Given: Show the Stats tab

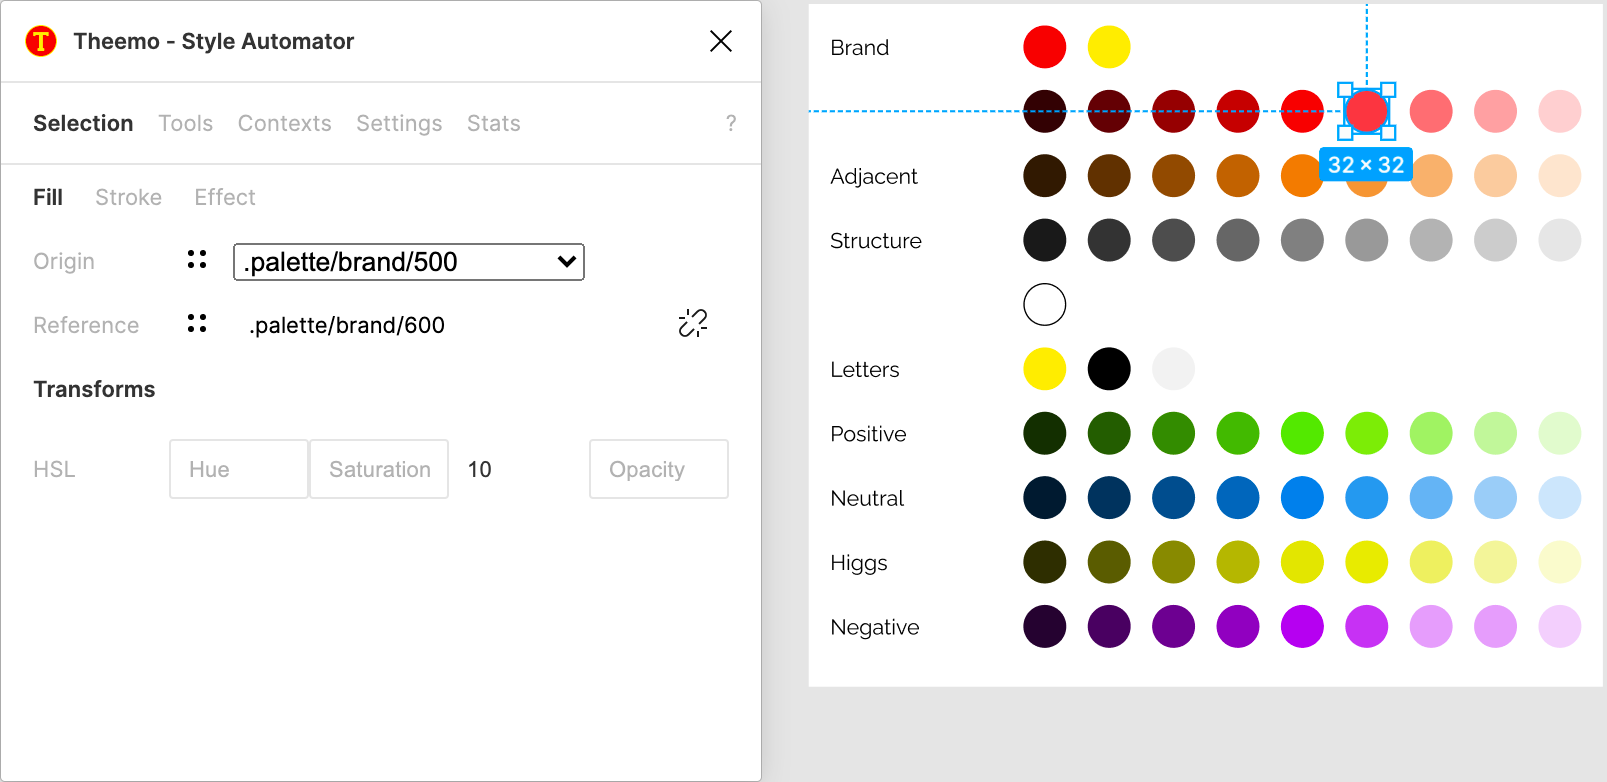Looking at the screenshot, I should pyautogui.click(x=493, y=123).
